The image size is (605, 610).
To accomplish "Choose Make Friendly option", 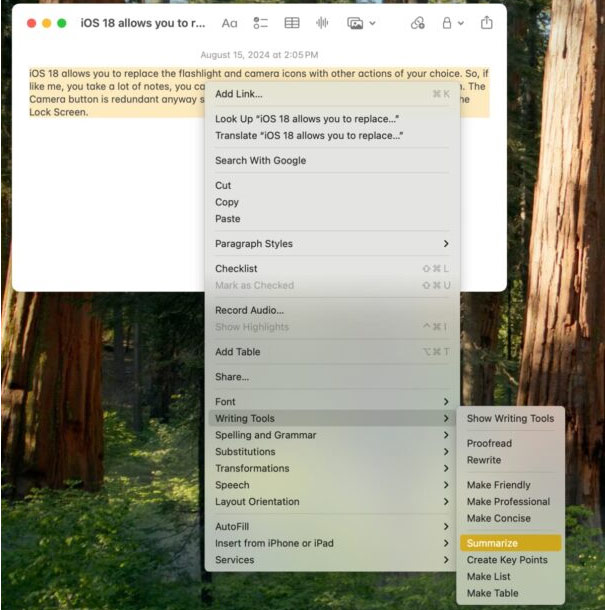I will pos(510,485).
